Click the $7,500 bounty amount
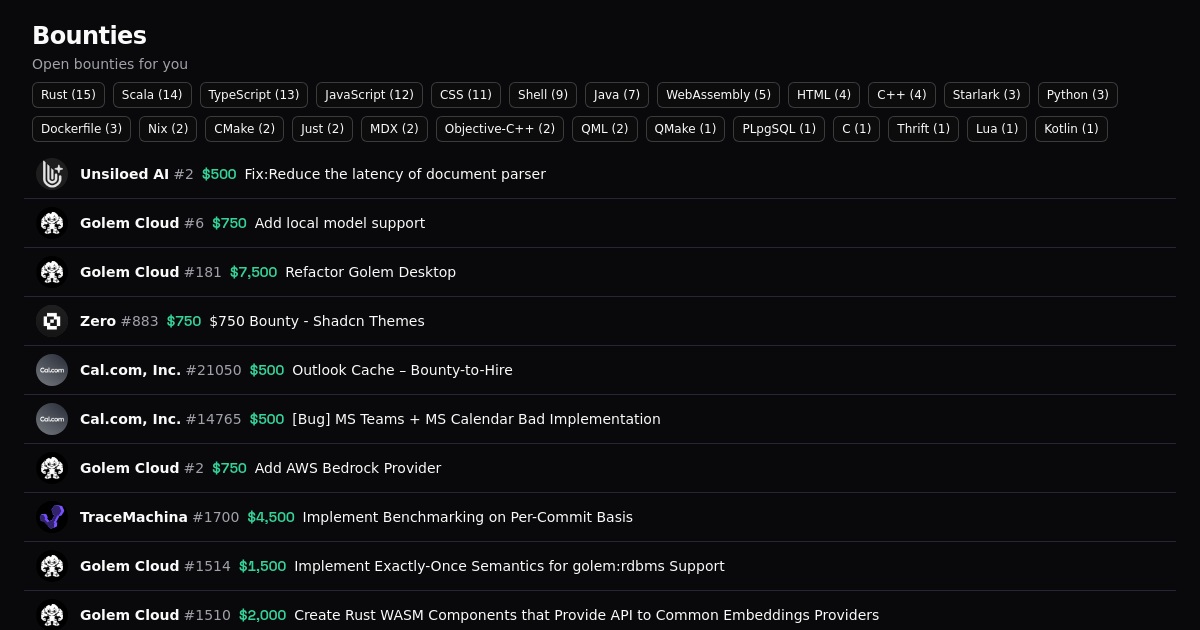1200x630 pixels. (x=253, y=272)
